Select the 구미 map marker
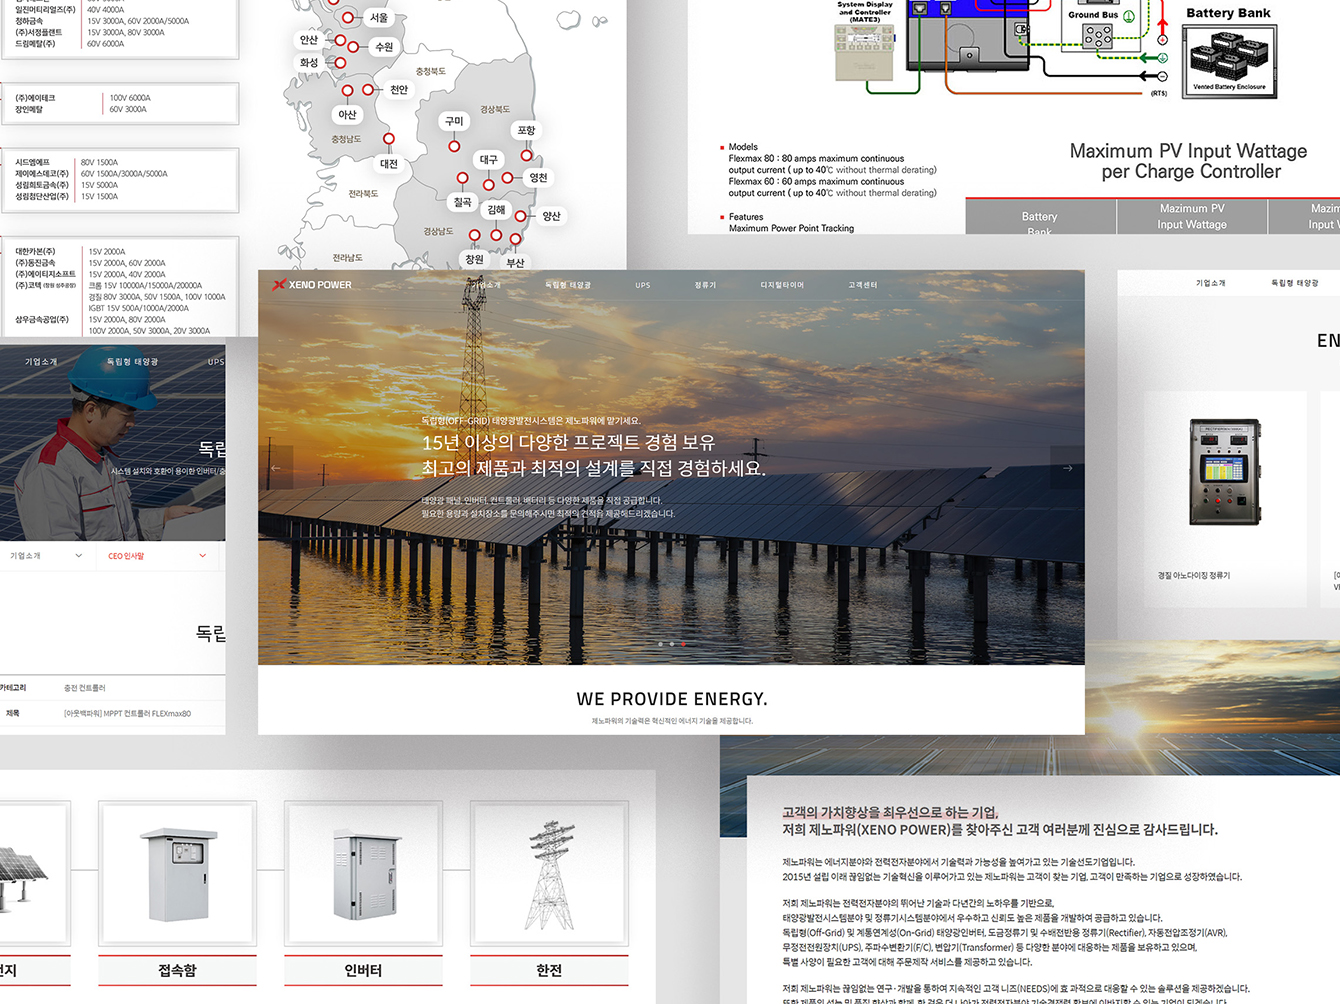Viewport: 1340px width, 1004px height. (x=454, y=146)
